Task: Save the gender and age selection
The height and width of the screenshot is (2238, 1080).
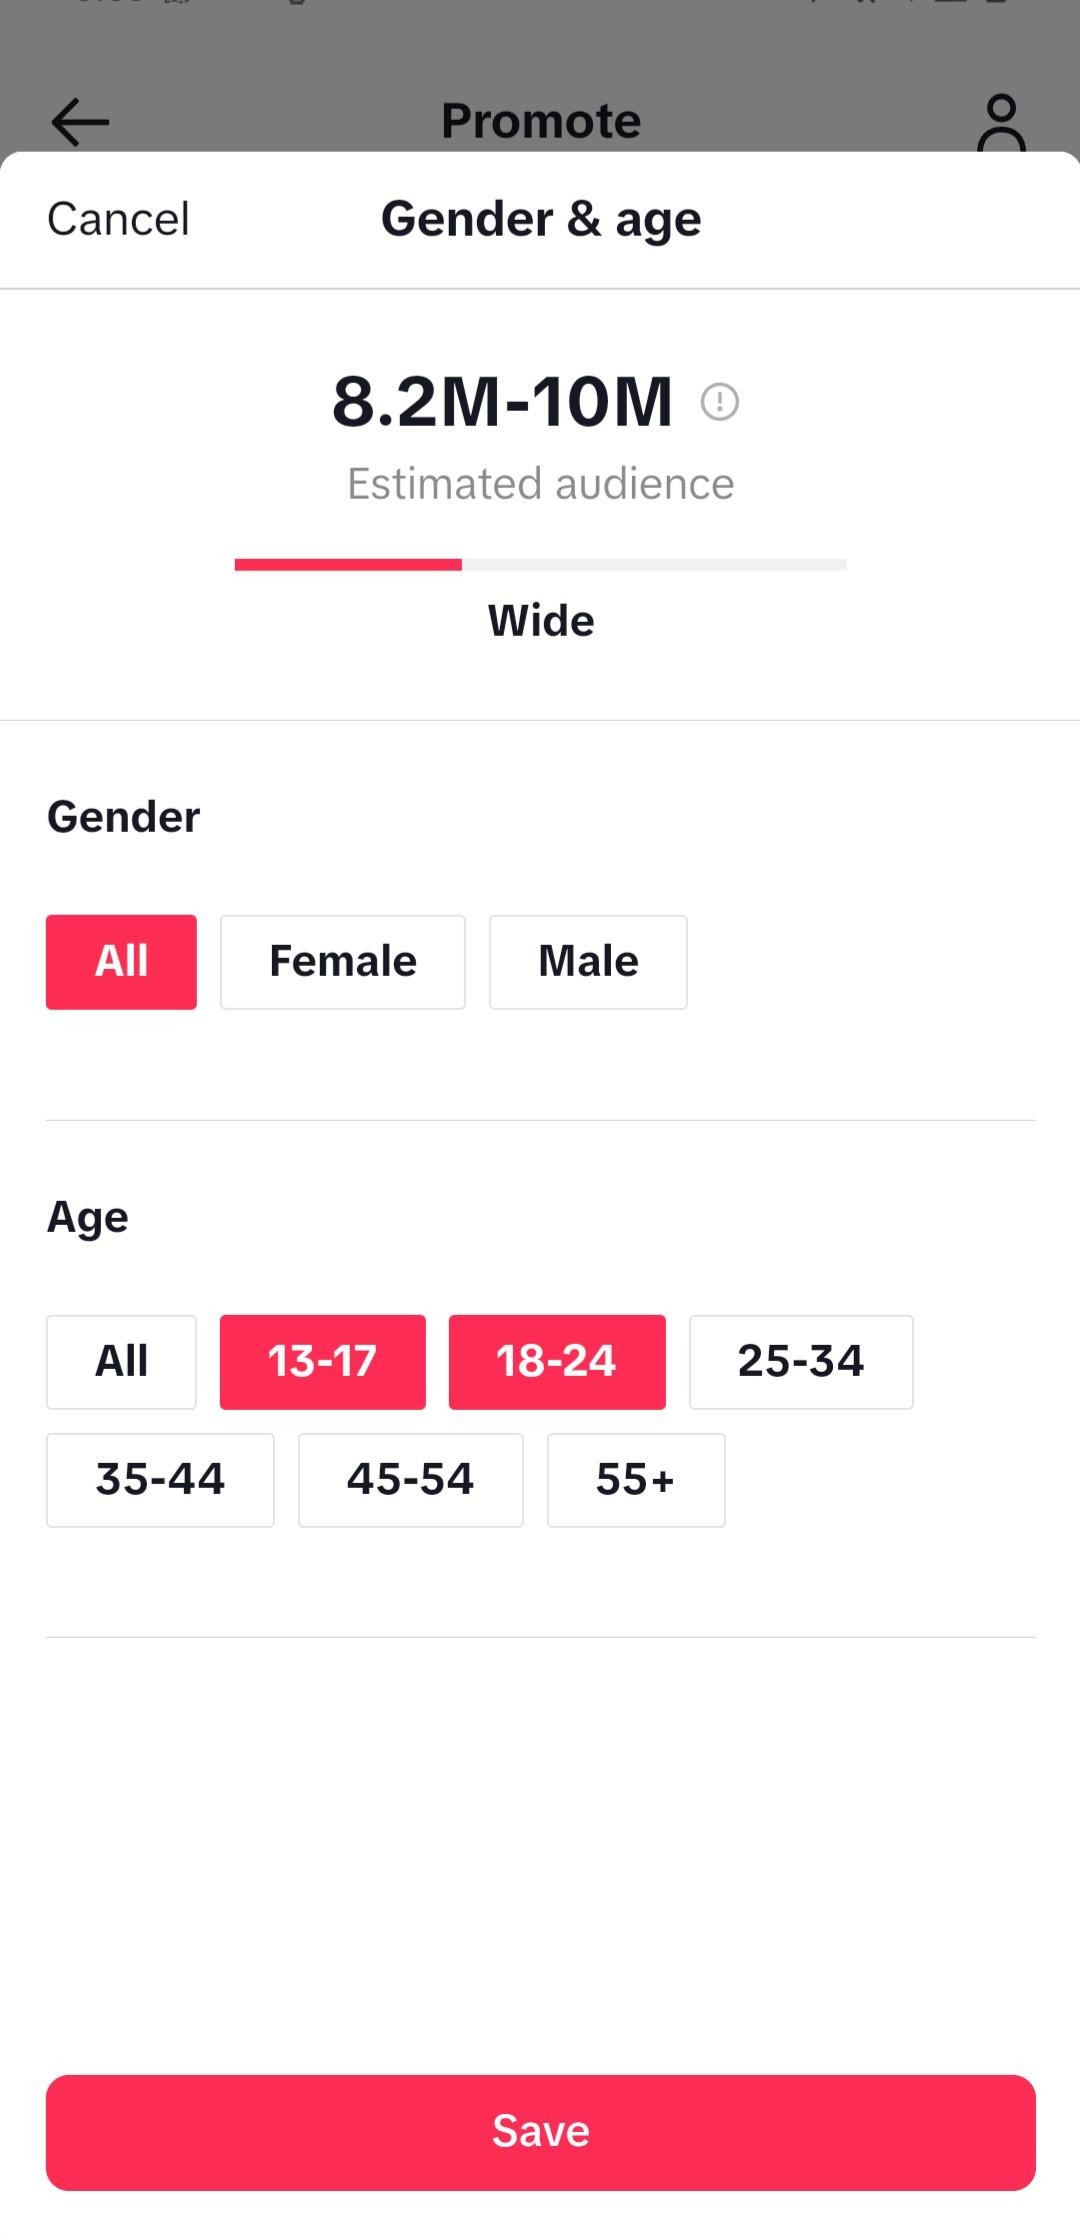Action: (540, 2132)
